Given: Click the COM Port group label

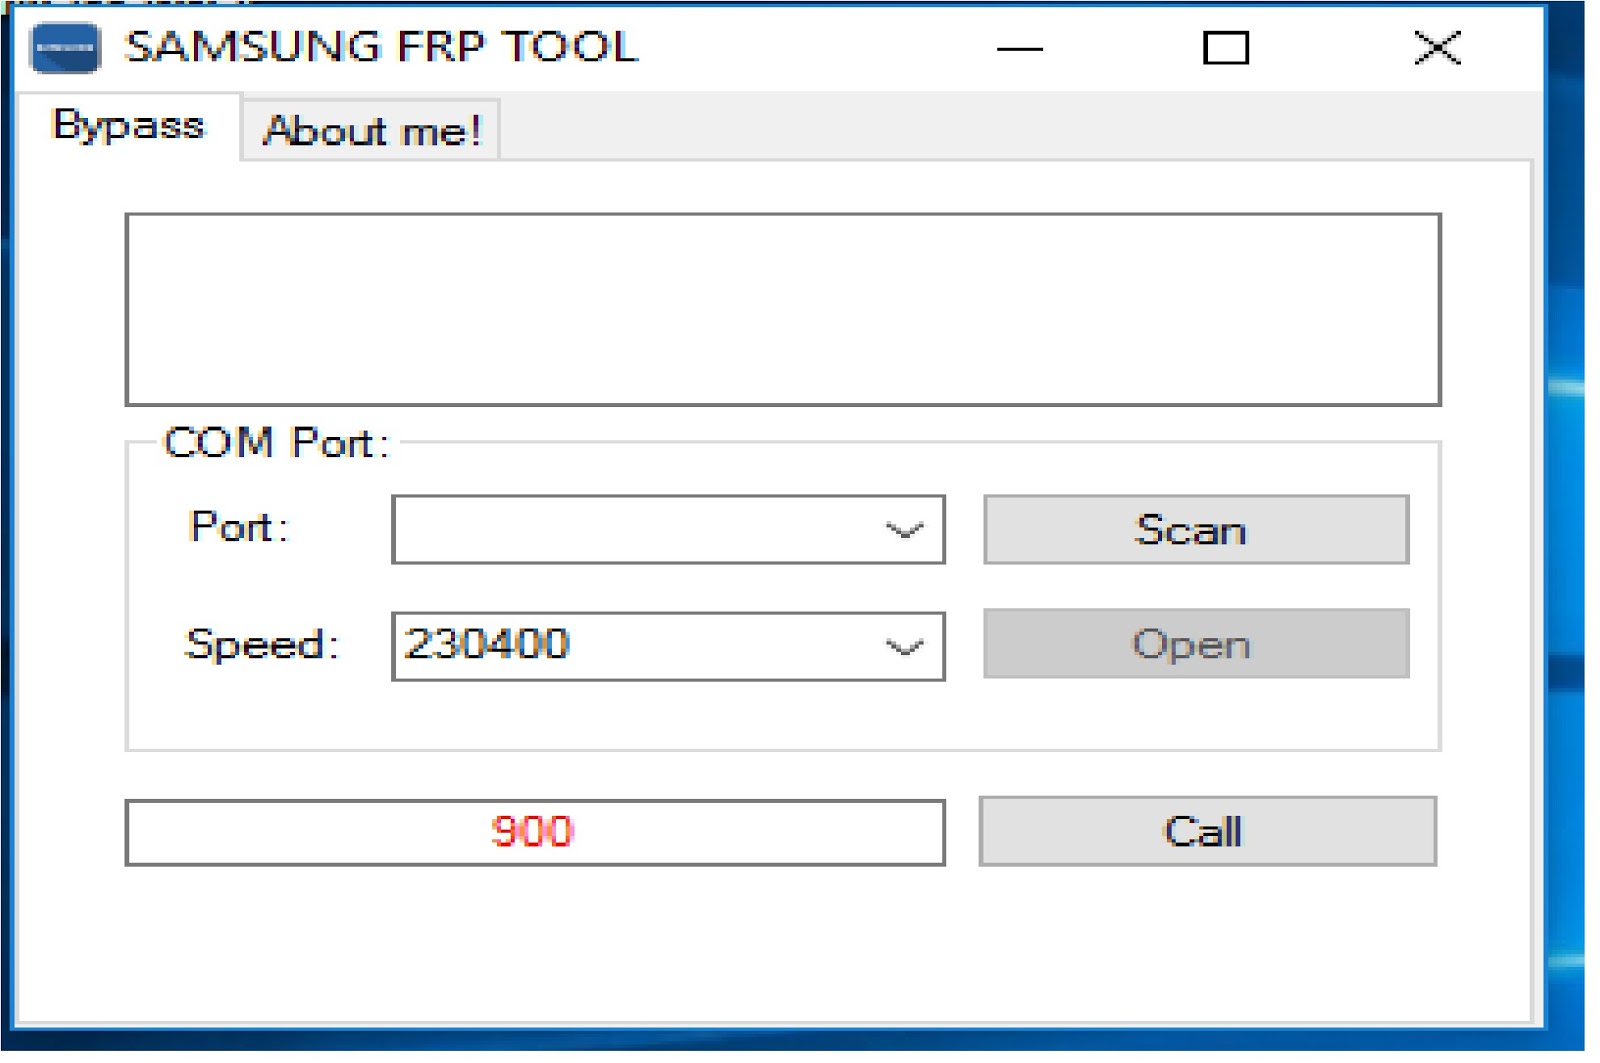Looking at the screenshot, I should [276, 442].
